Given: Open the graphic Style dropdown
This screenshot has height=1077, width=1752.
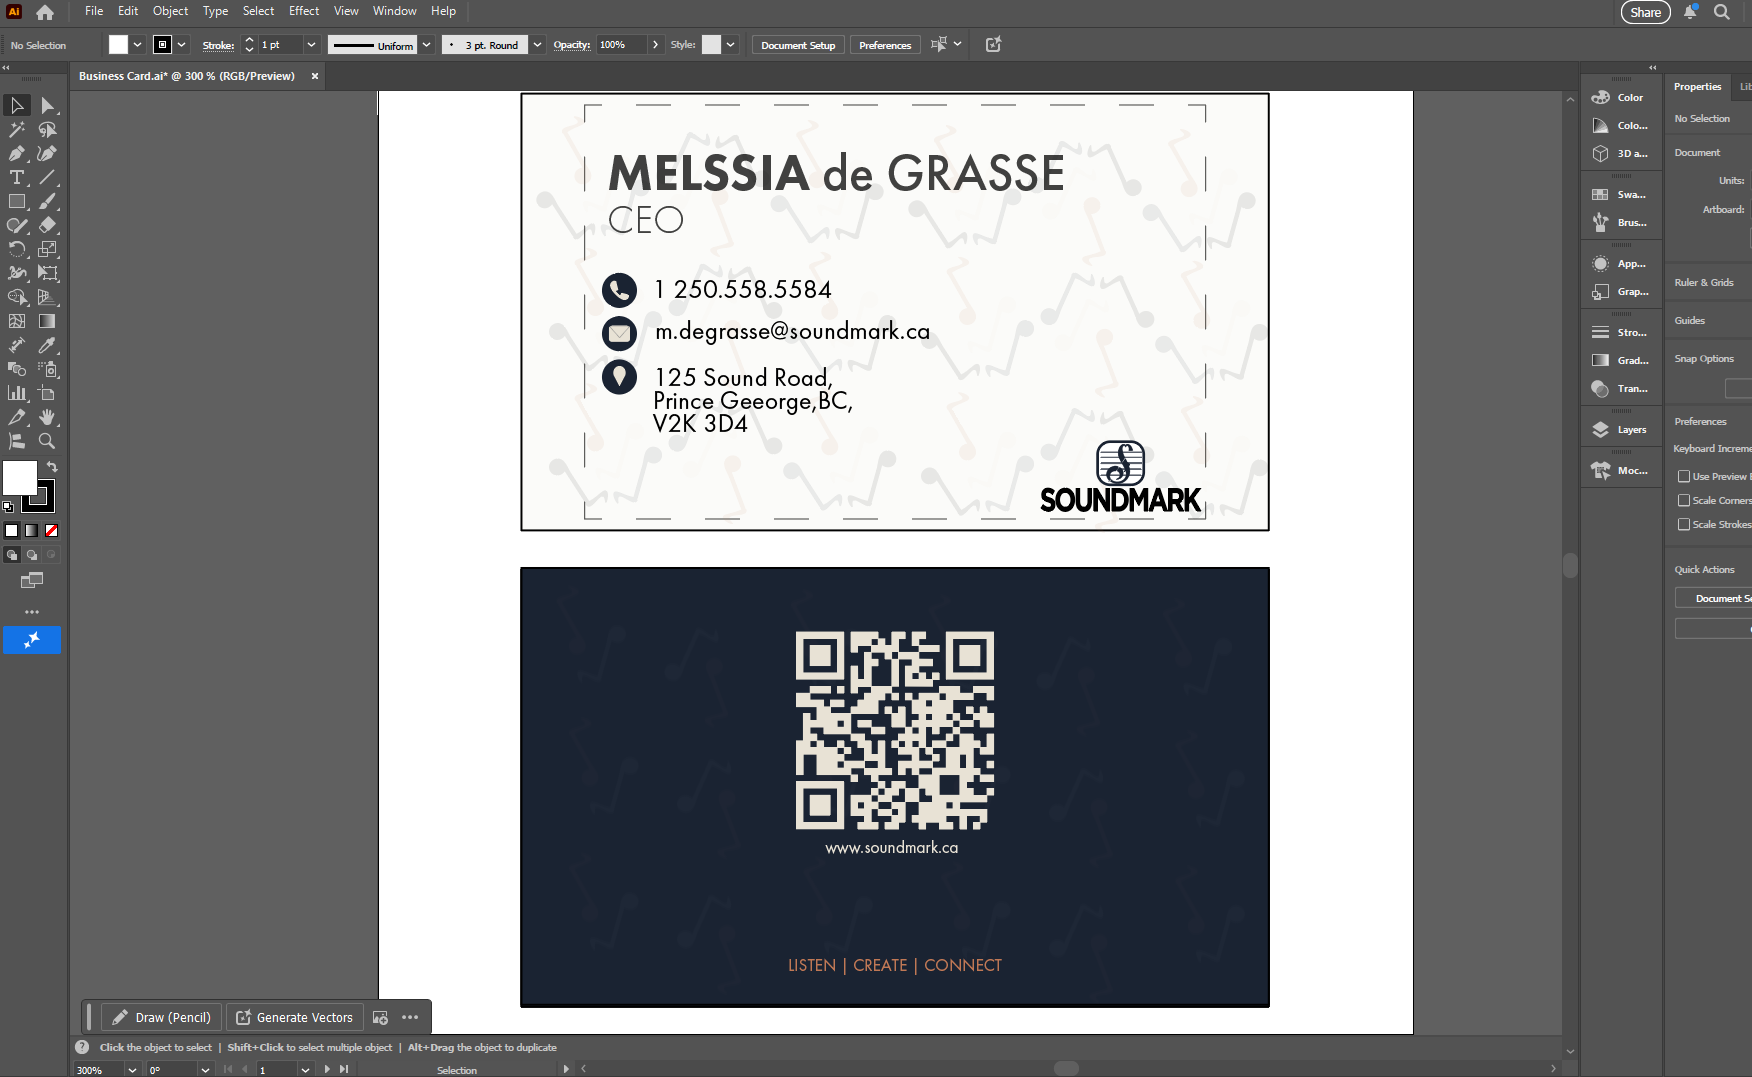Looking at the screenshot, I should pos(730,45).
